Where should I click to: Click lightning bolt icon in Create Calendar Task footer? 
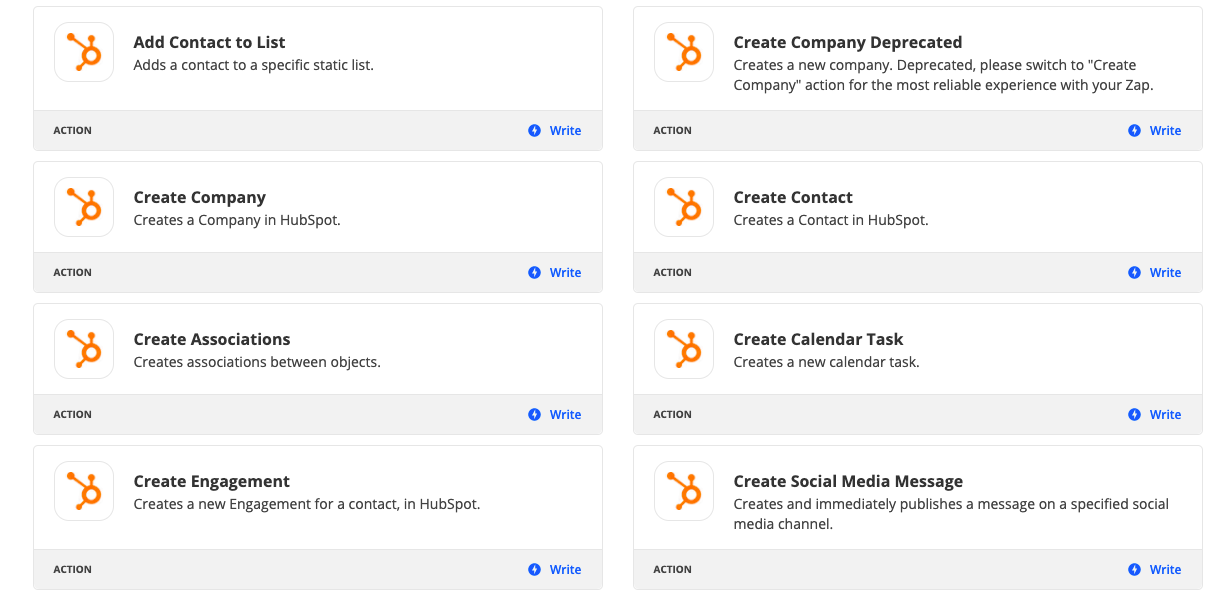click(x=1134, y=415)
